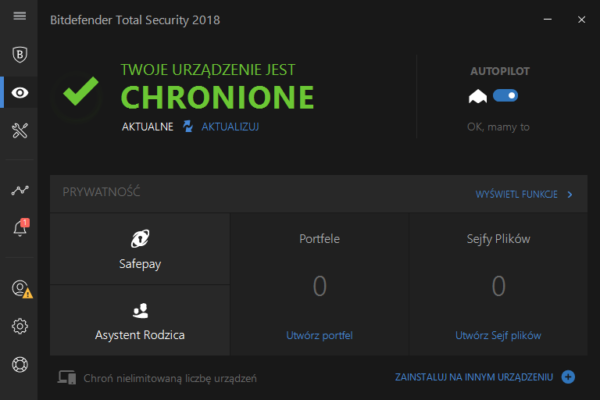Click the AUTOPILOT label
This screenshot has width=600, height=400.
[500, 71]
